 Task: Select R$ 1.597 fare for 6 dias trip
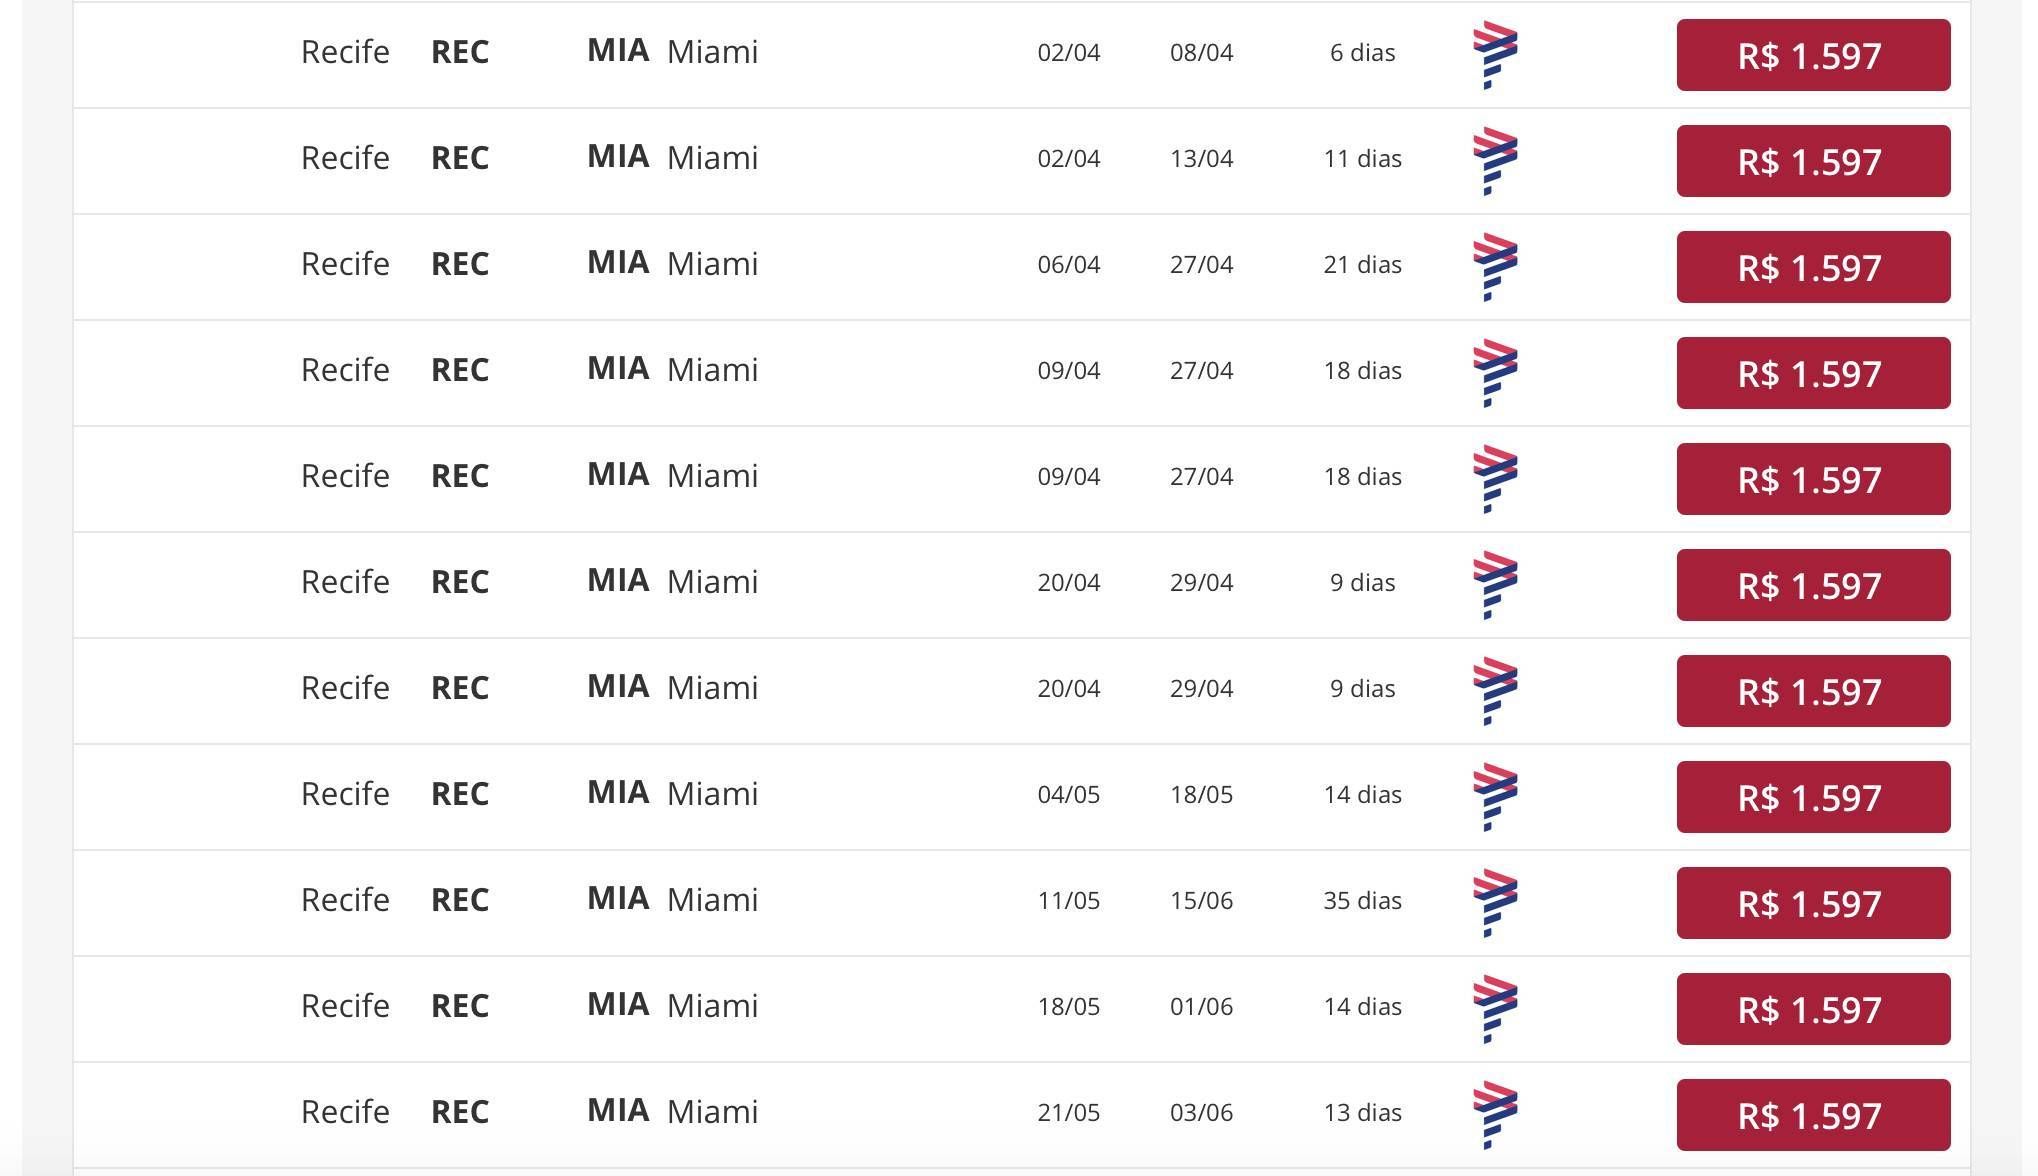(1813, 55)
